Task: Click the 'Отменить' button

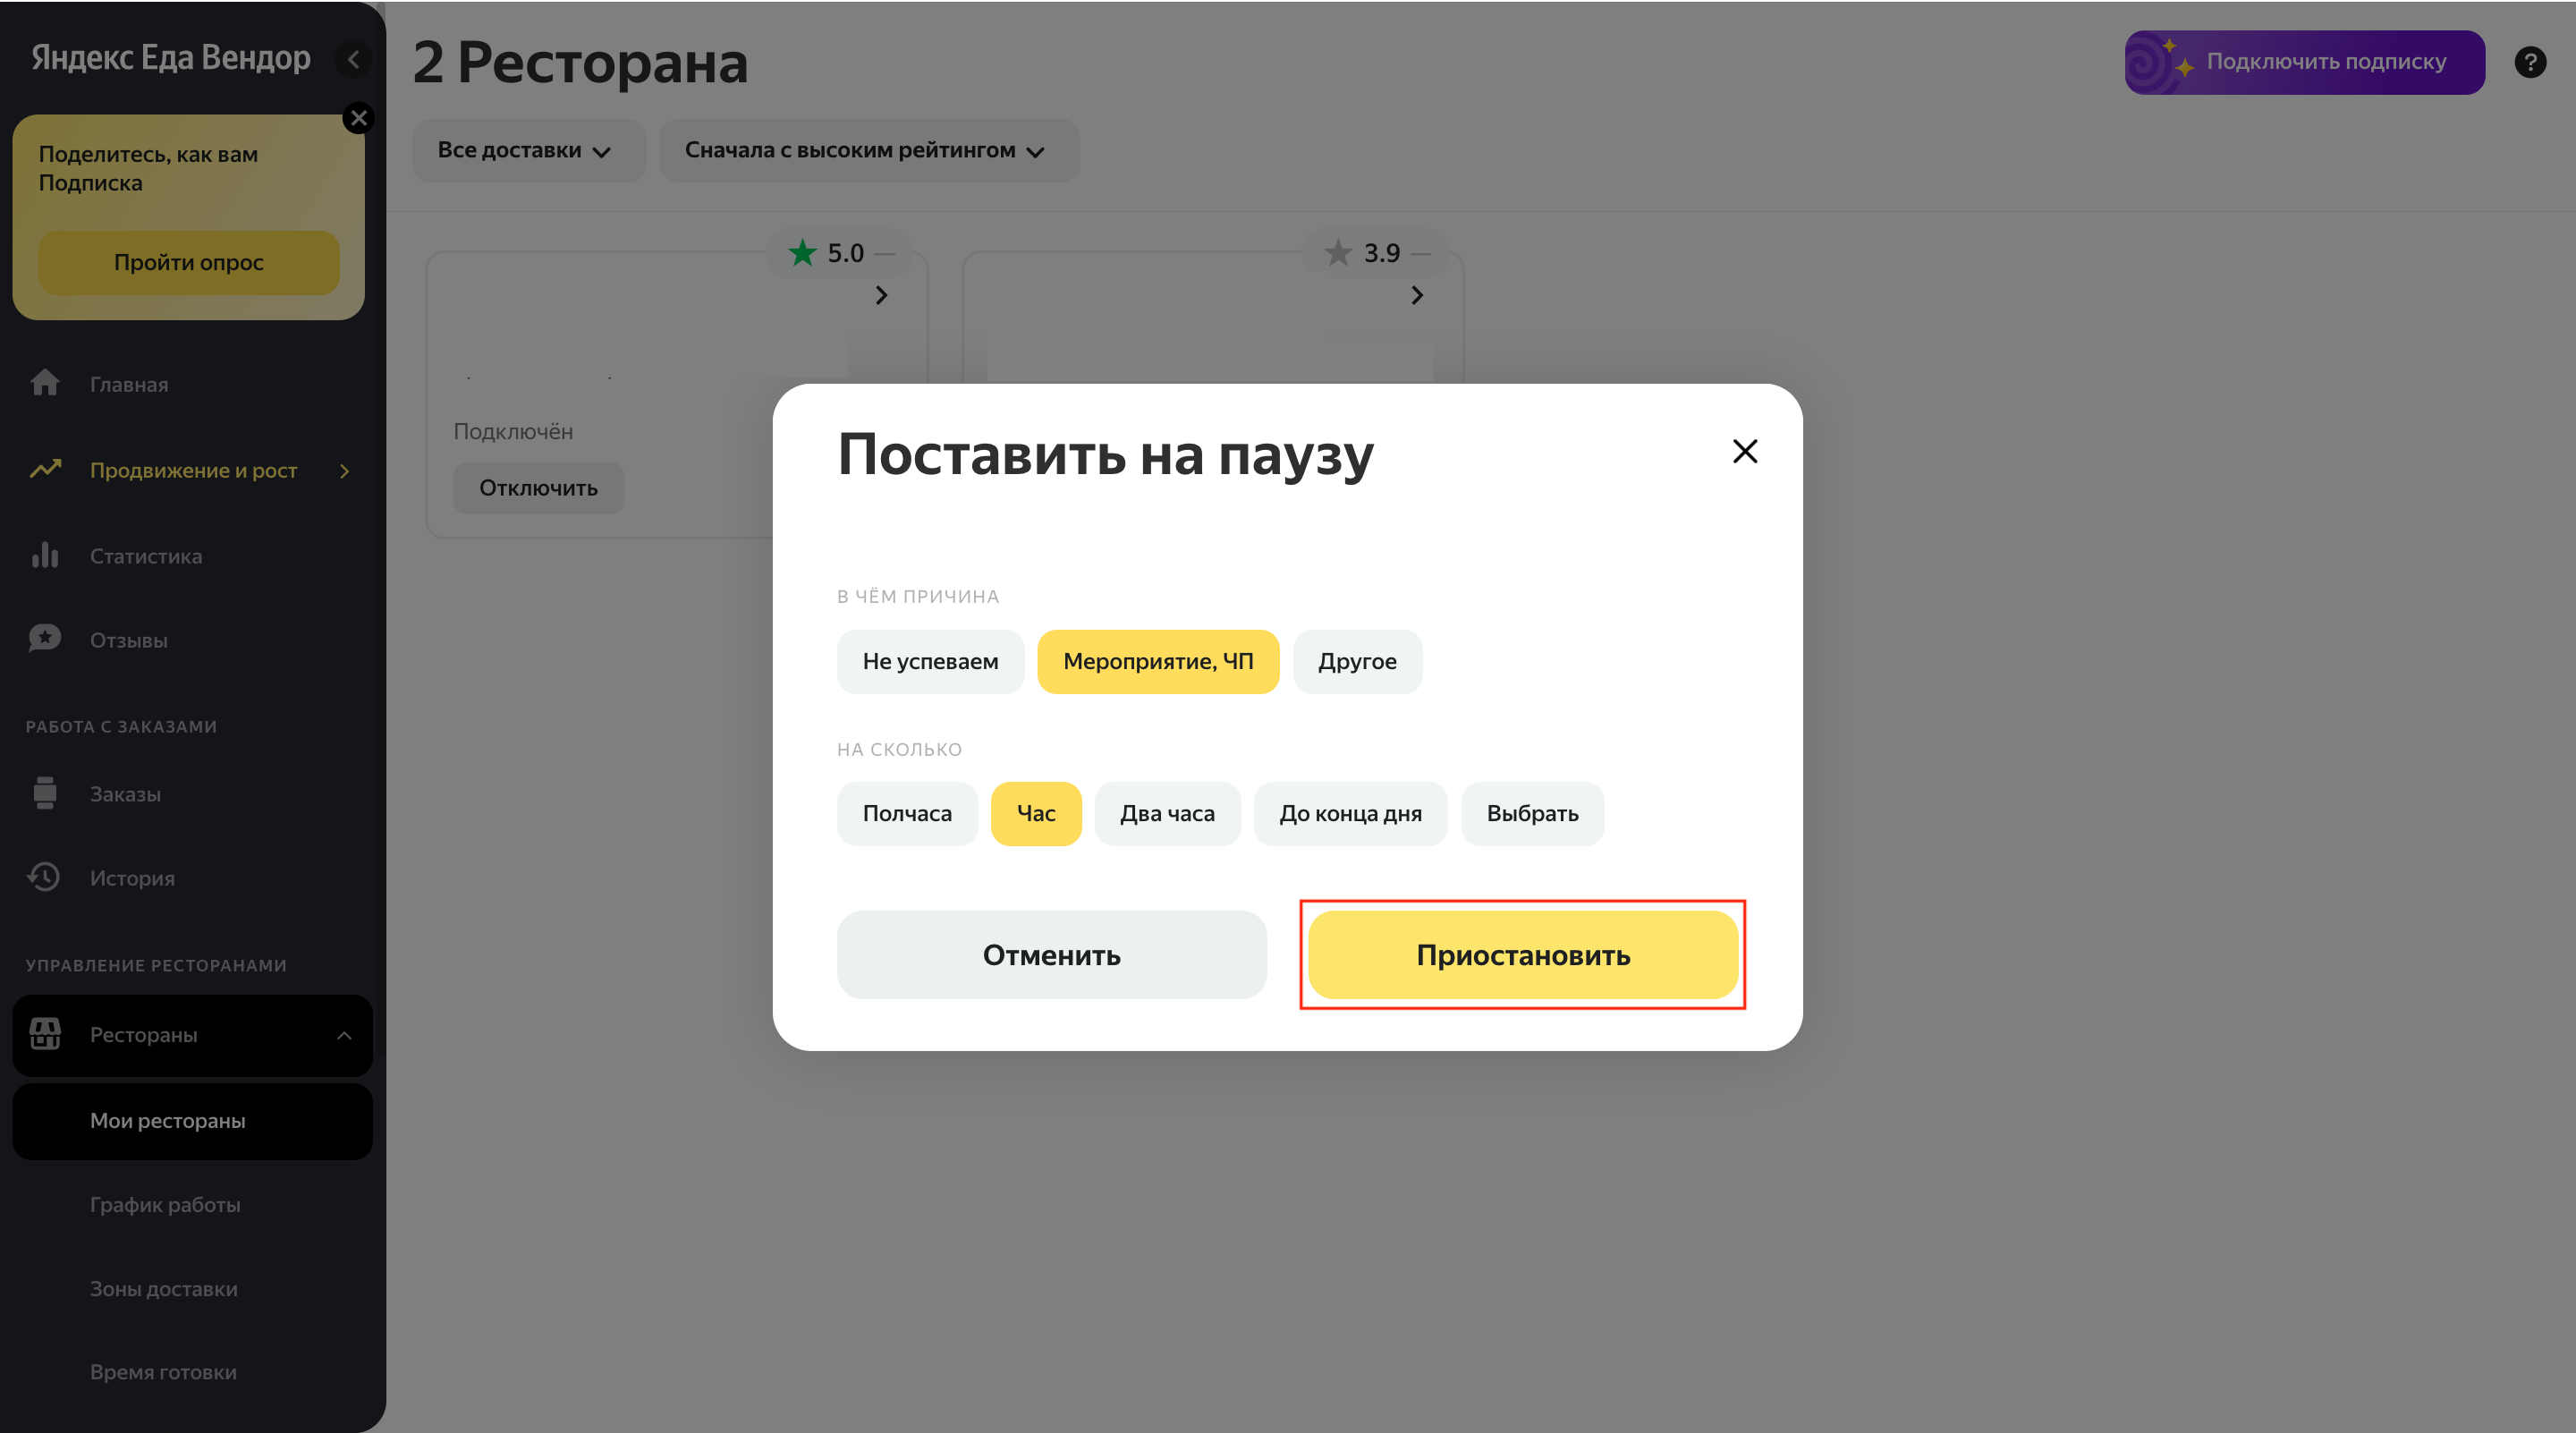Action: point(1051,954)
